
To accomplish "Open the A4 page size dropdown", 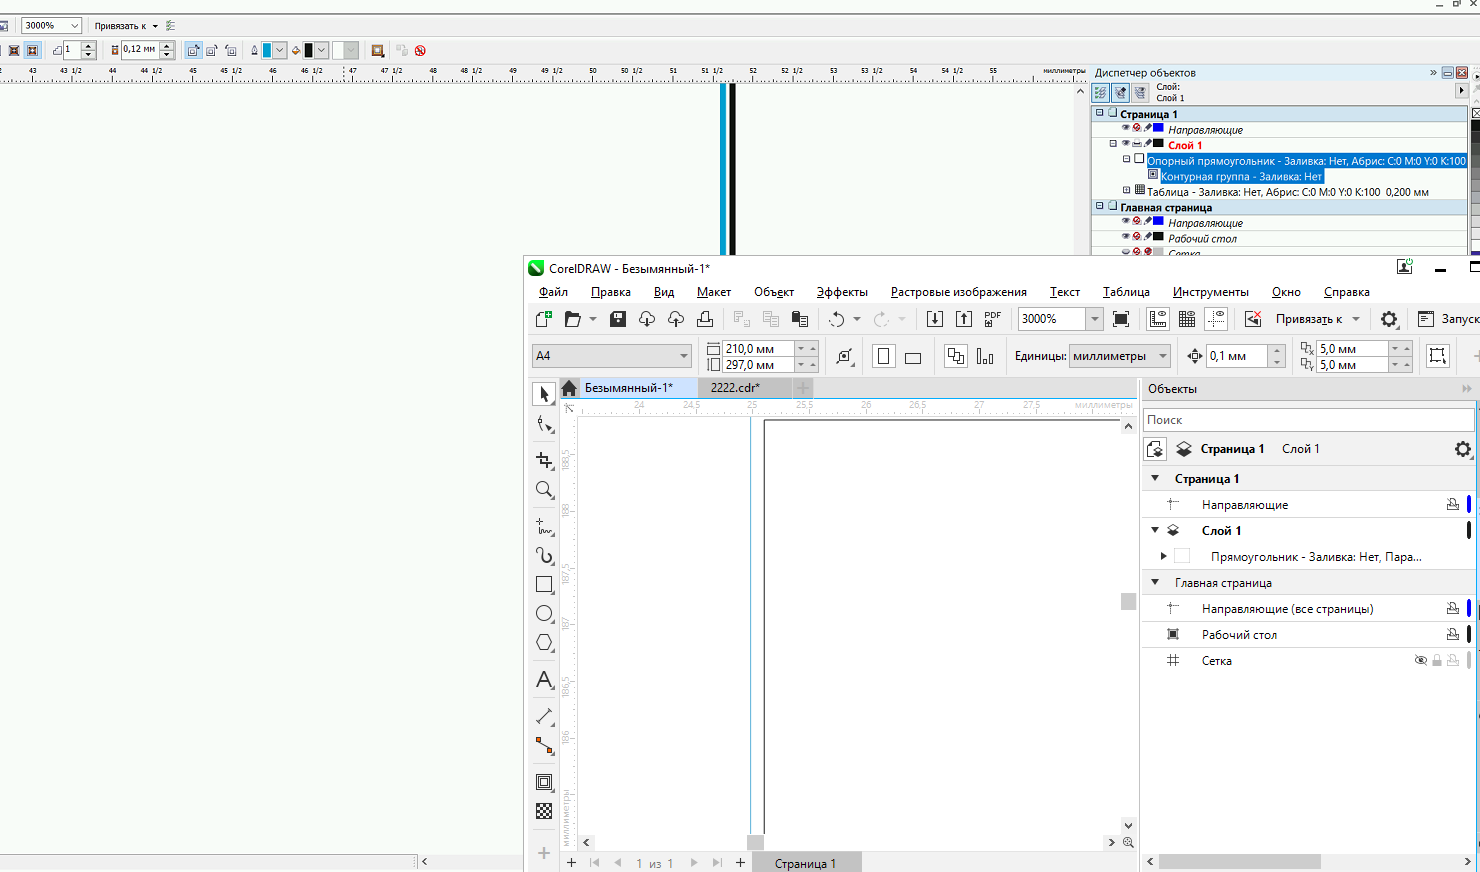I will coord(683,356).
